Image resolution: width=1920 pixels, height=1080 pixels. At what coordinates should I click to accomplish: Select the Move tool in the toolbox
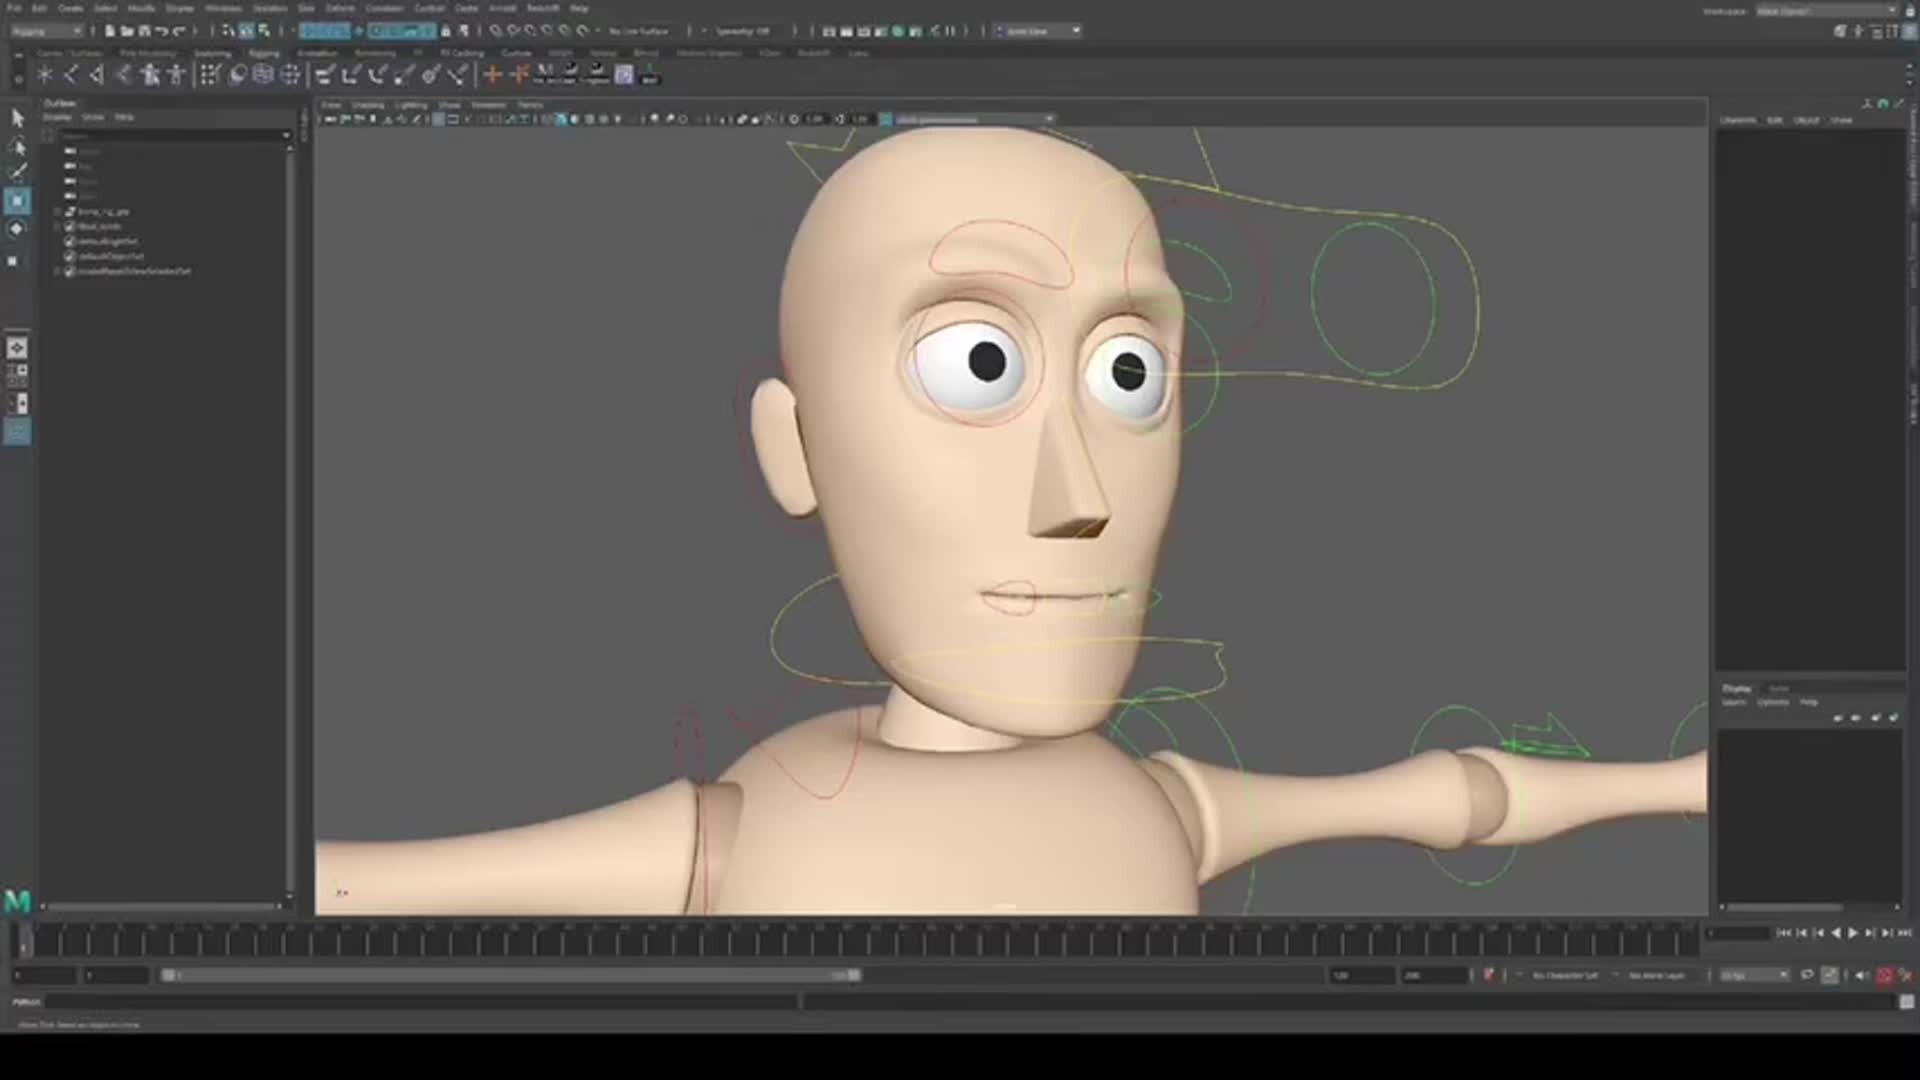coord(17,200)
